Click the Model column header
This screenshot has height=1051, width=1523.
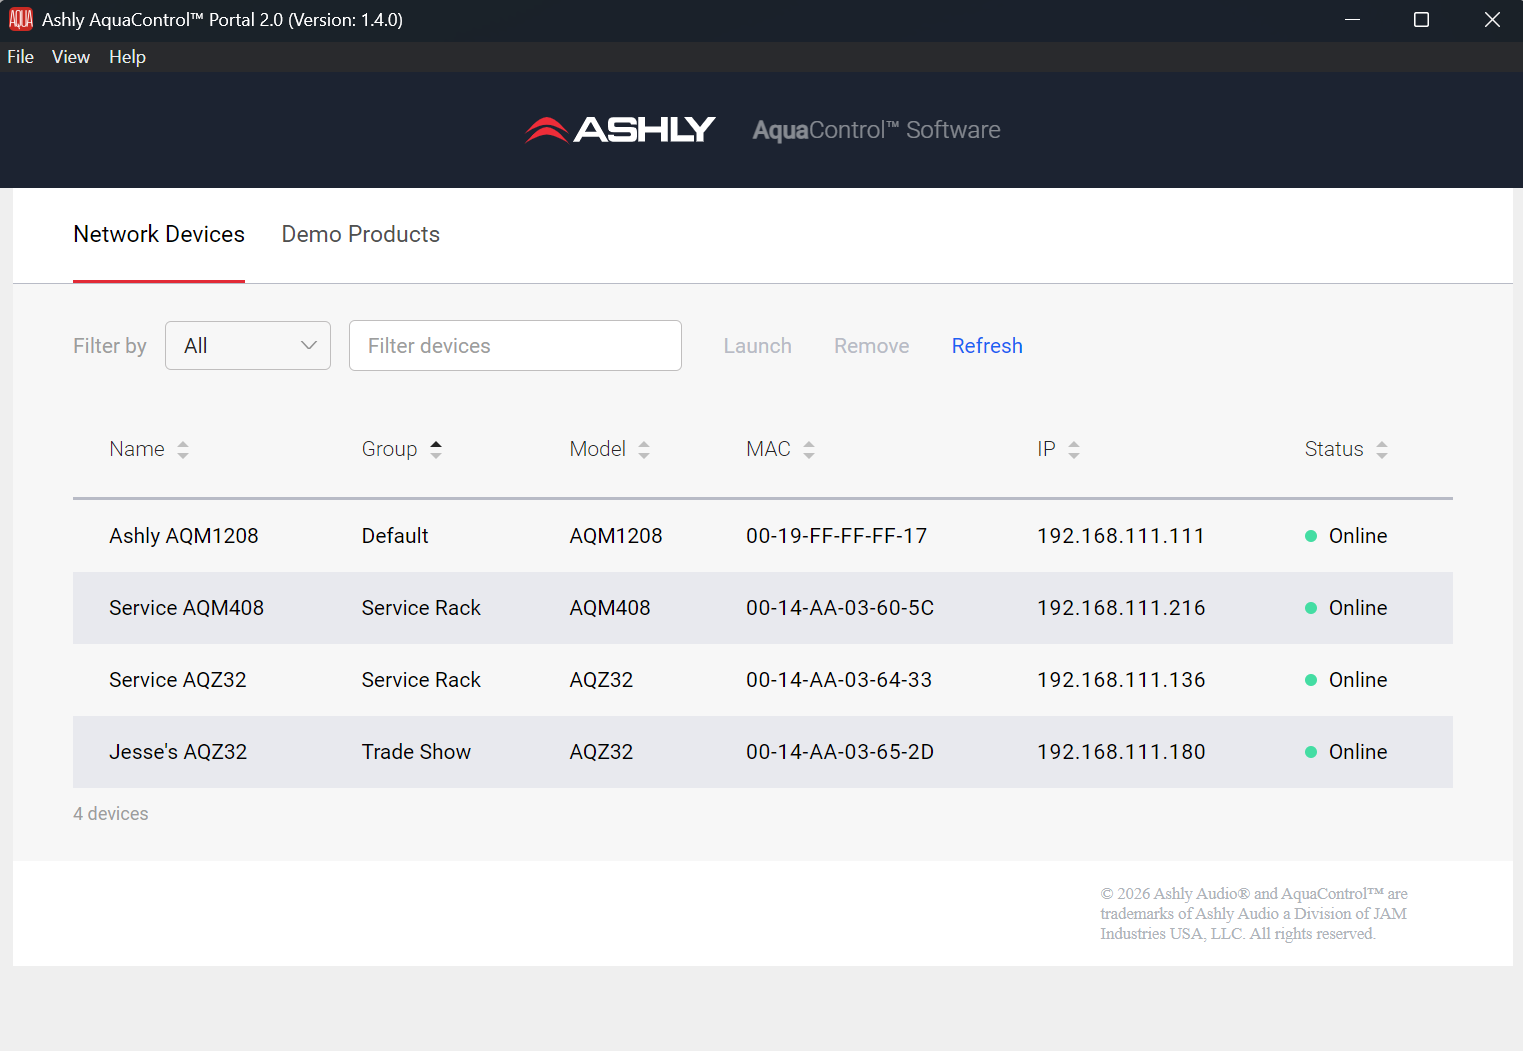597,449
